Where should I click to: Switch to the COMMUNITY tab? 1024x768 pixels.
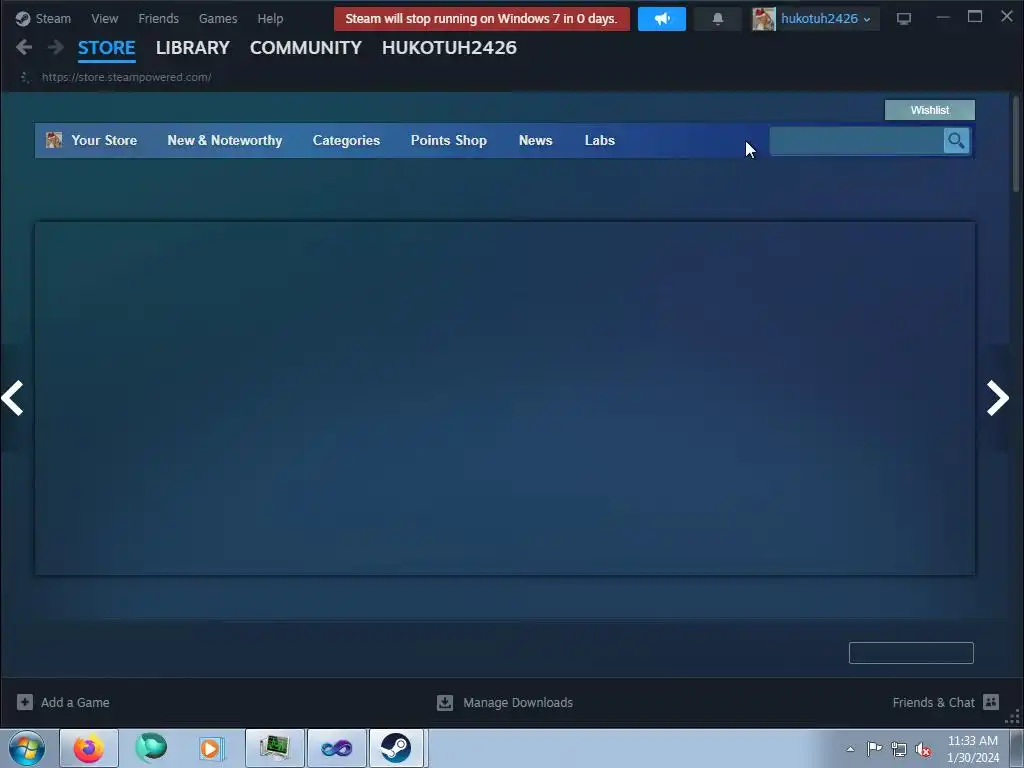click(306, 48)
